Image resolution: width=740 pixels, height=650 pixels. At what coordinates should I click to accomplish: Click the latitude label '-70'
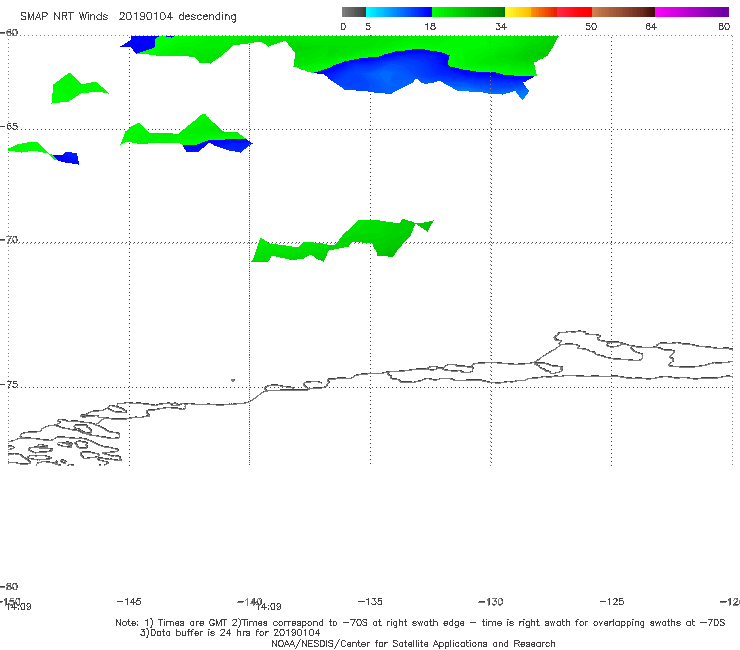coord(9,240)
